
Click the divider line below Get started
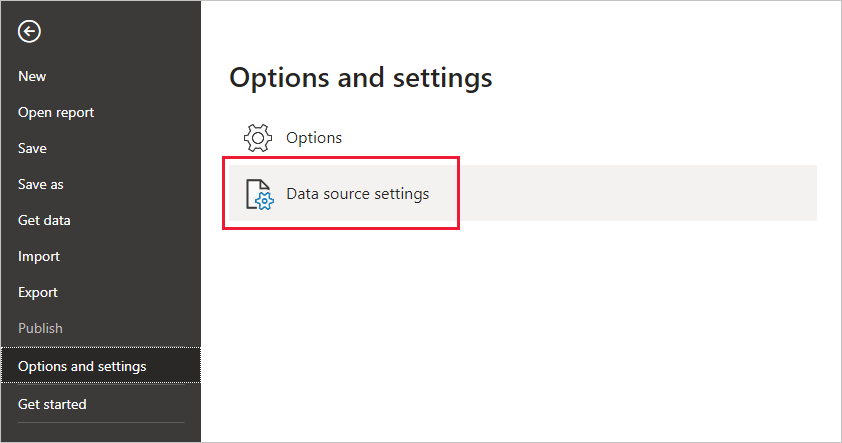[x=100, y=423]
